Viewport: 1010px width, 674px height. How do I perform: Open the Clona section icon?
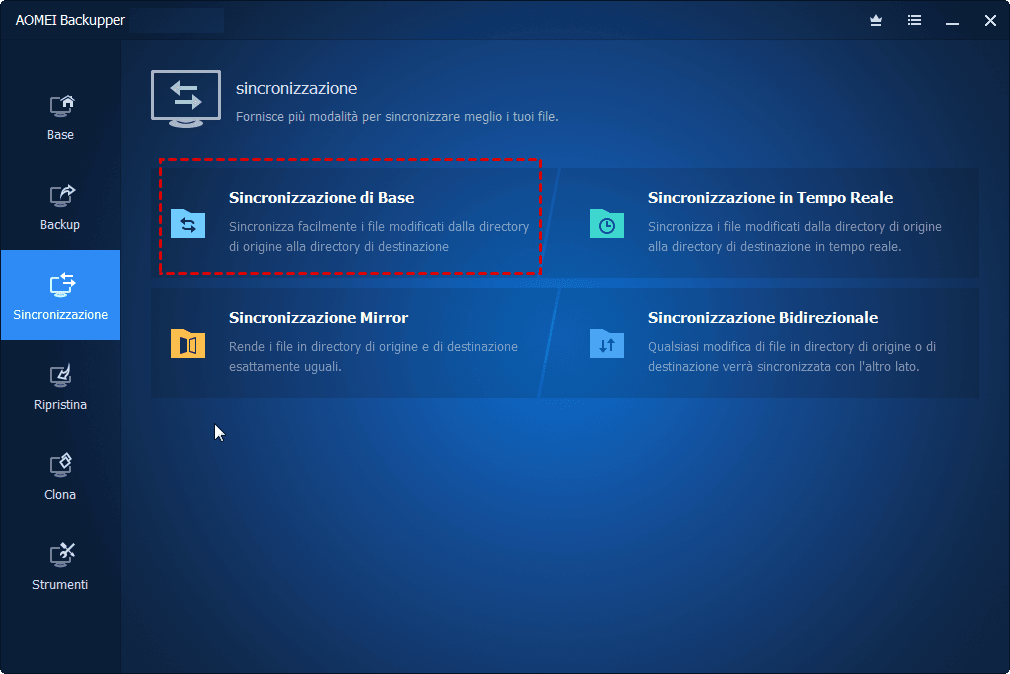tap(61, 465)
